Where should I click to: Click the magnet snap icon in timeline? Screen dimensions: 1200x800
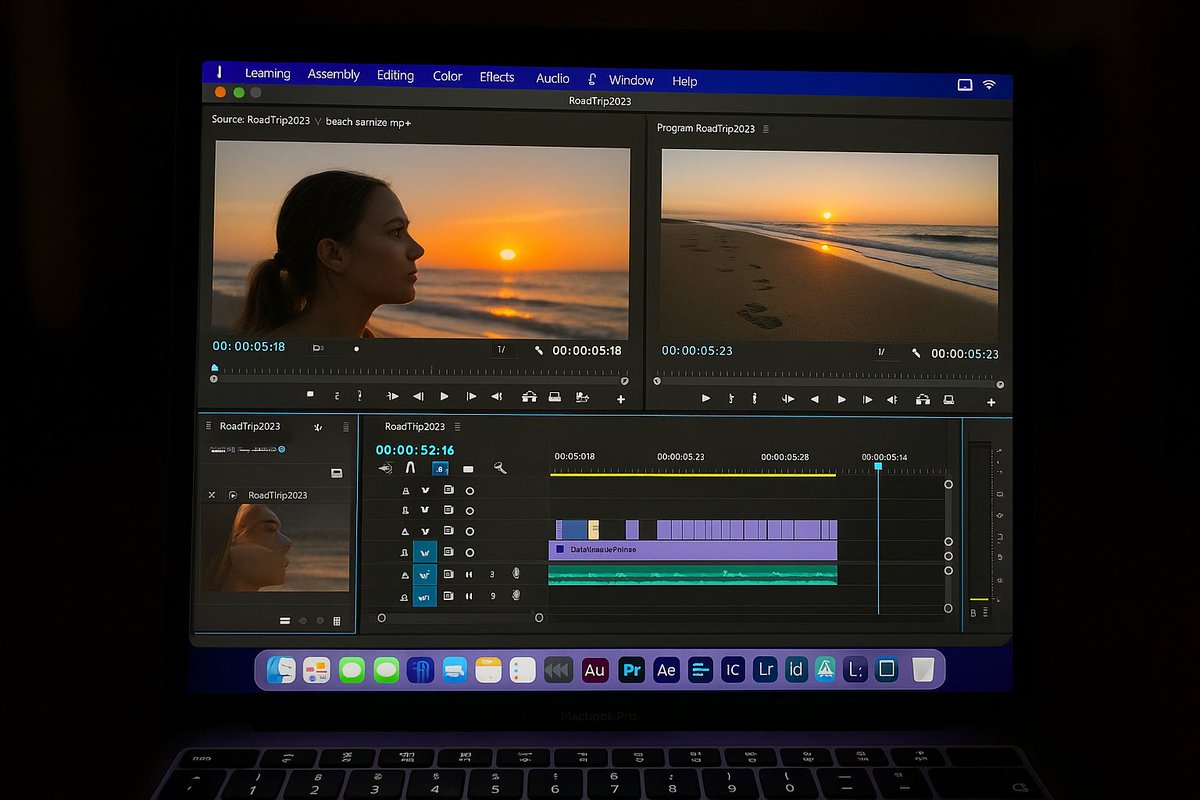(x=410, y=468)
